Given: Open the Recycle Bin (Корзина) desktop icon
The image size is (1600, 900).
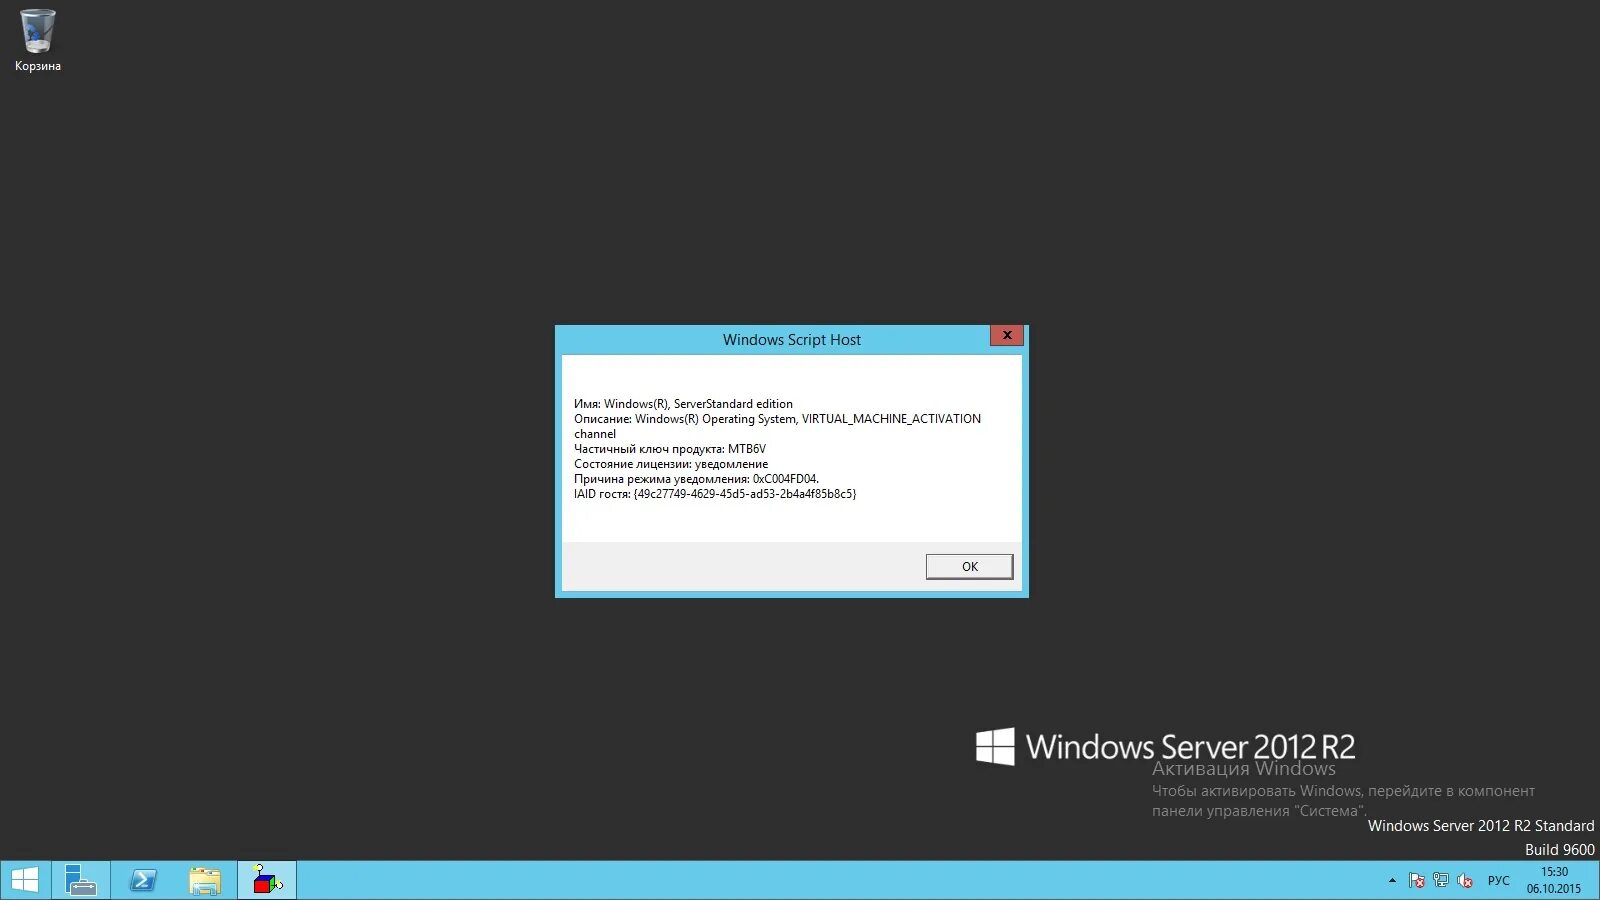Looking at the screenshot, I should point(38,41).
